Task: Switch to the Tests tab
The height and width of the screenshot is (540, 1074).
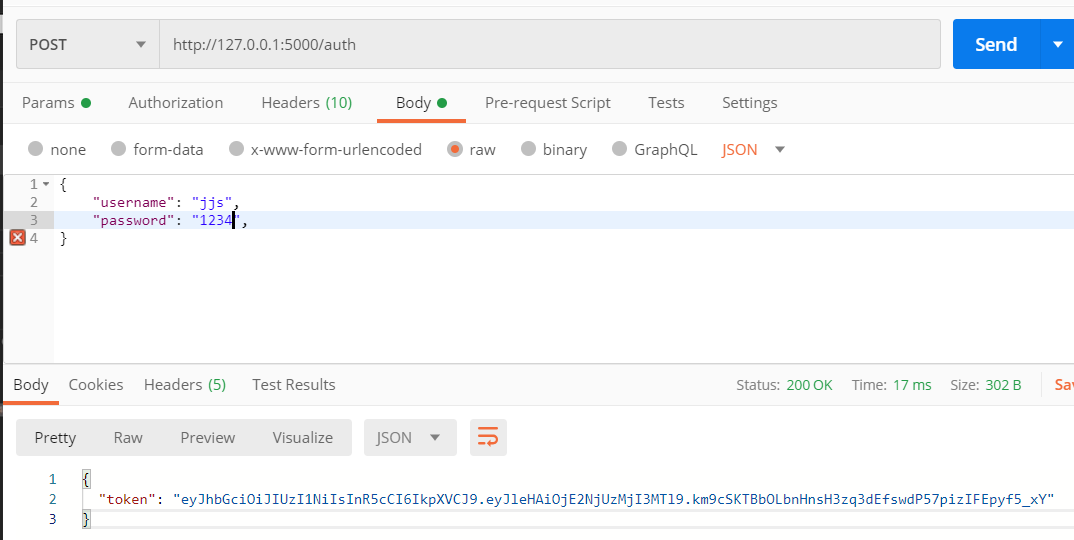Action: tap(666, 103)
